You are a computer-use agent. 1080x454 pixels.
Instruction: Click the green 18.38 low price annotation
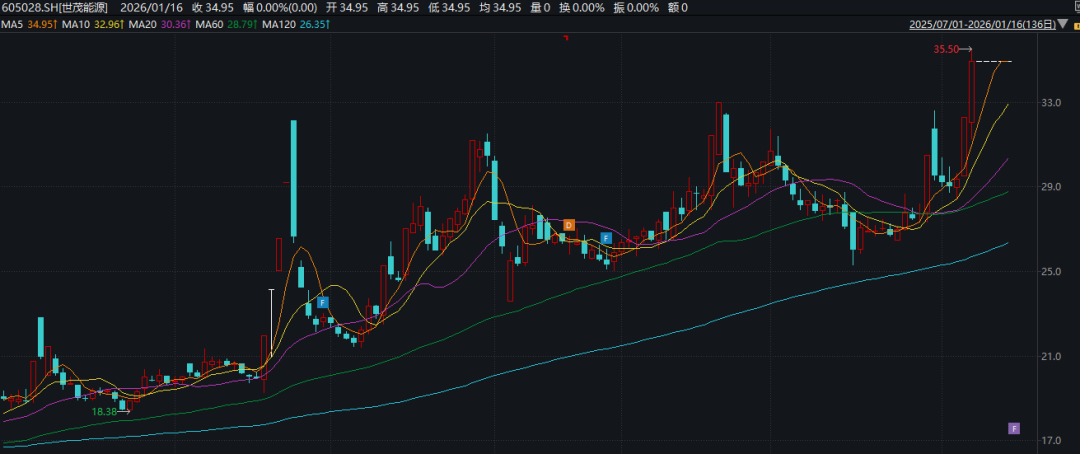pos(105,411)
